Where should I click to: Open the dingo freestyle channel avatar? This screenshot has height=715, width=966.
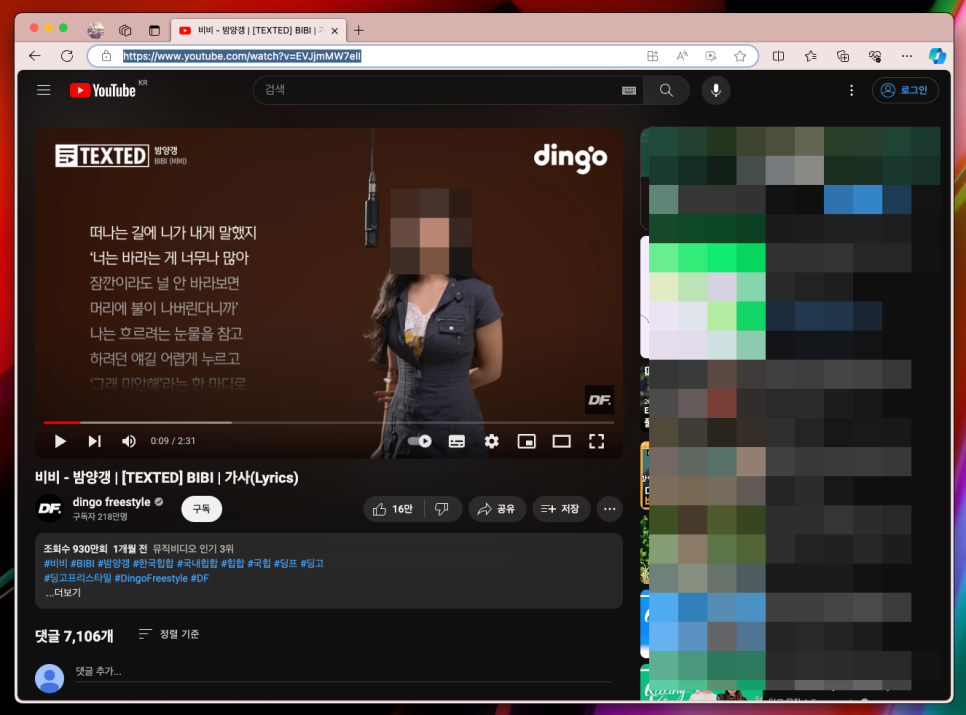[49, 509]
